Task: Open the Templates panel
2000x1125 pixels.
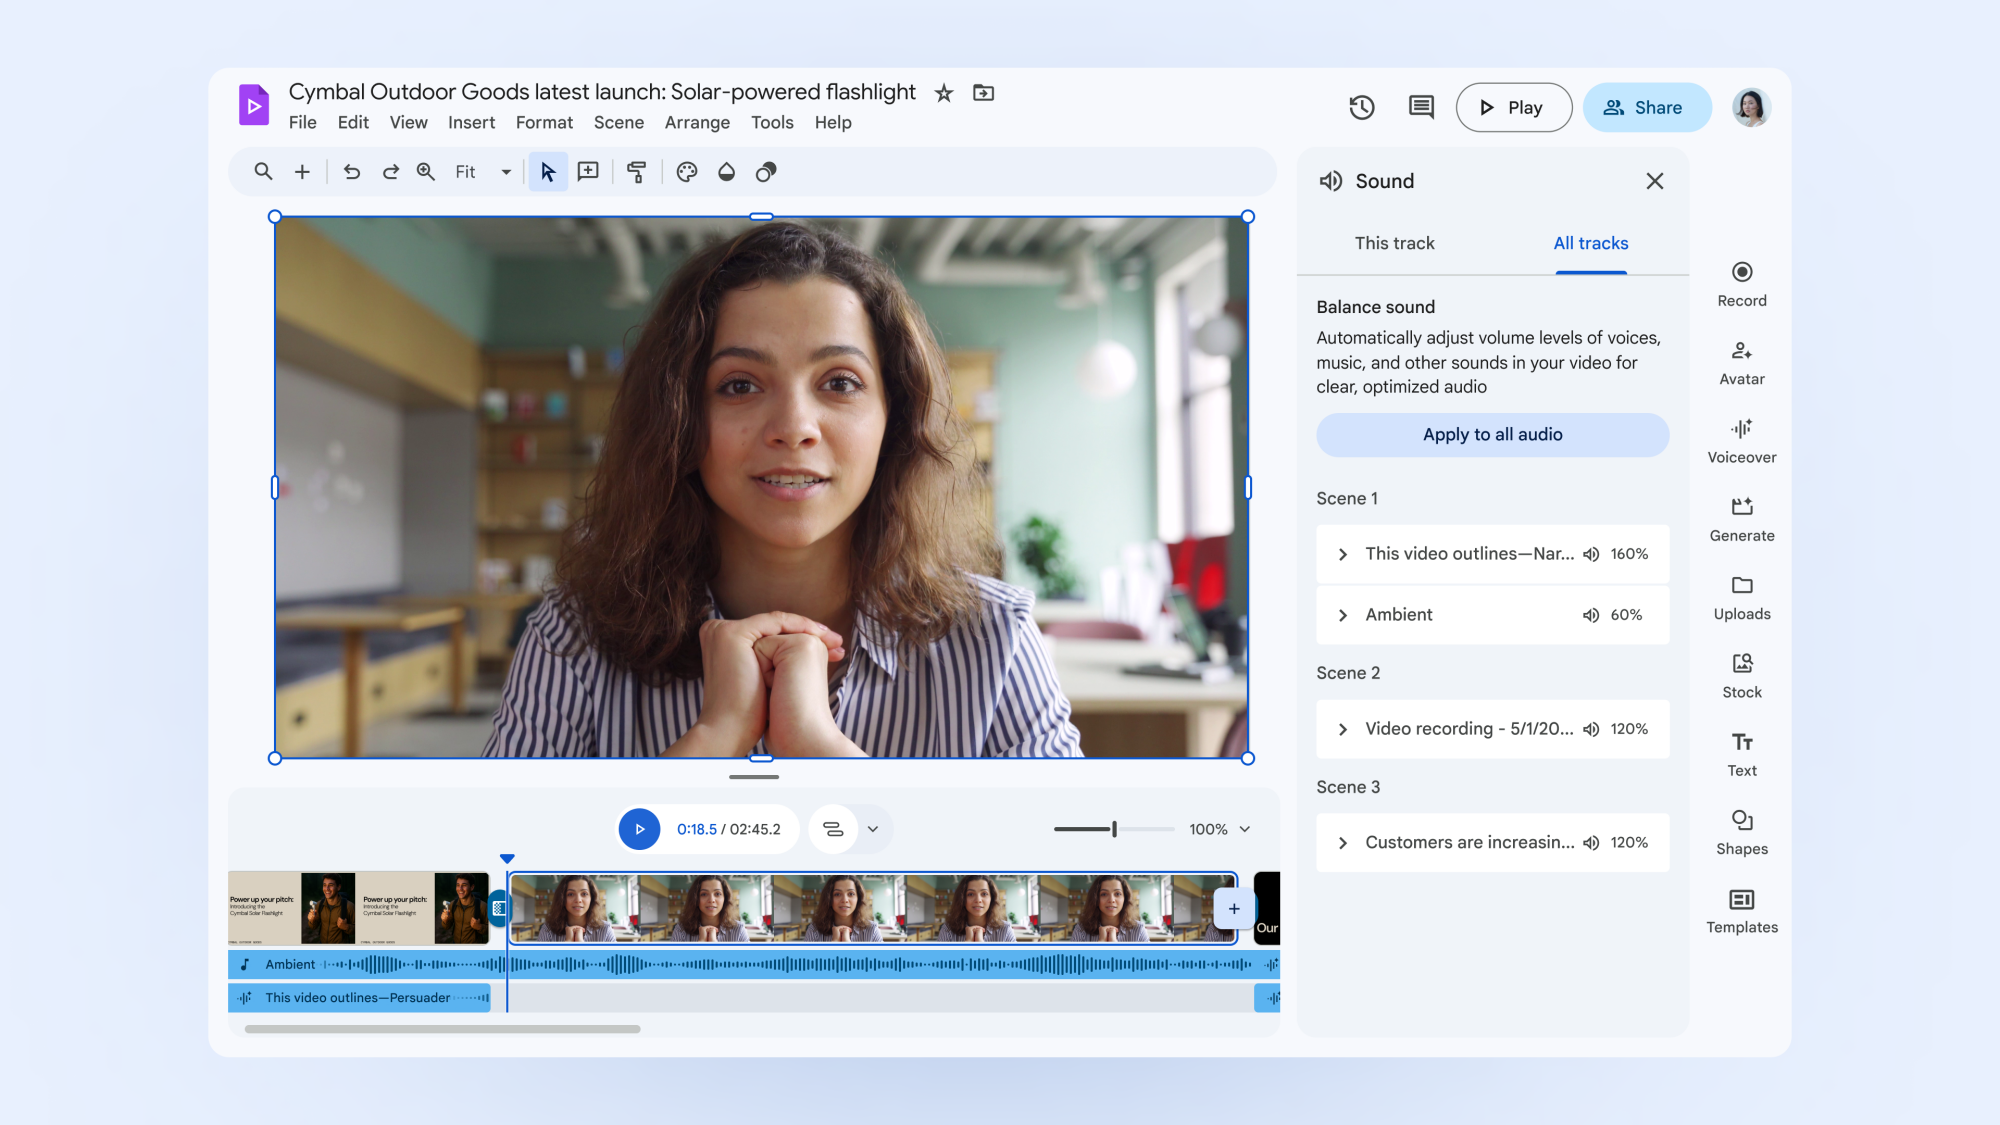Action: 1742,908
